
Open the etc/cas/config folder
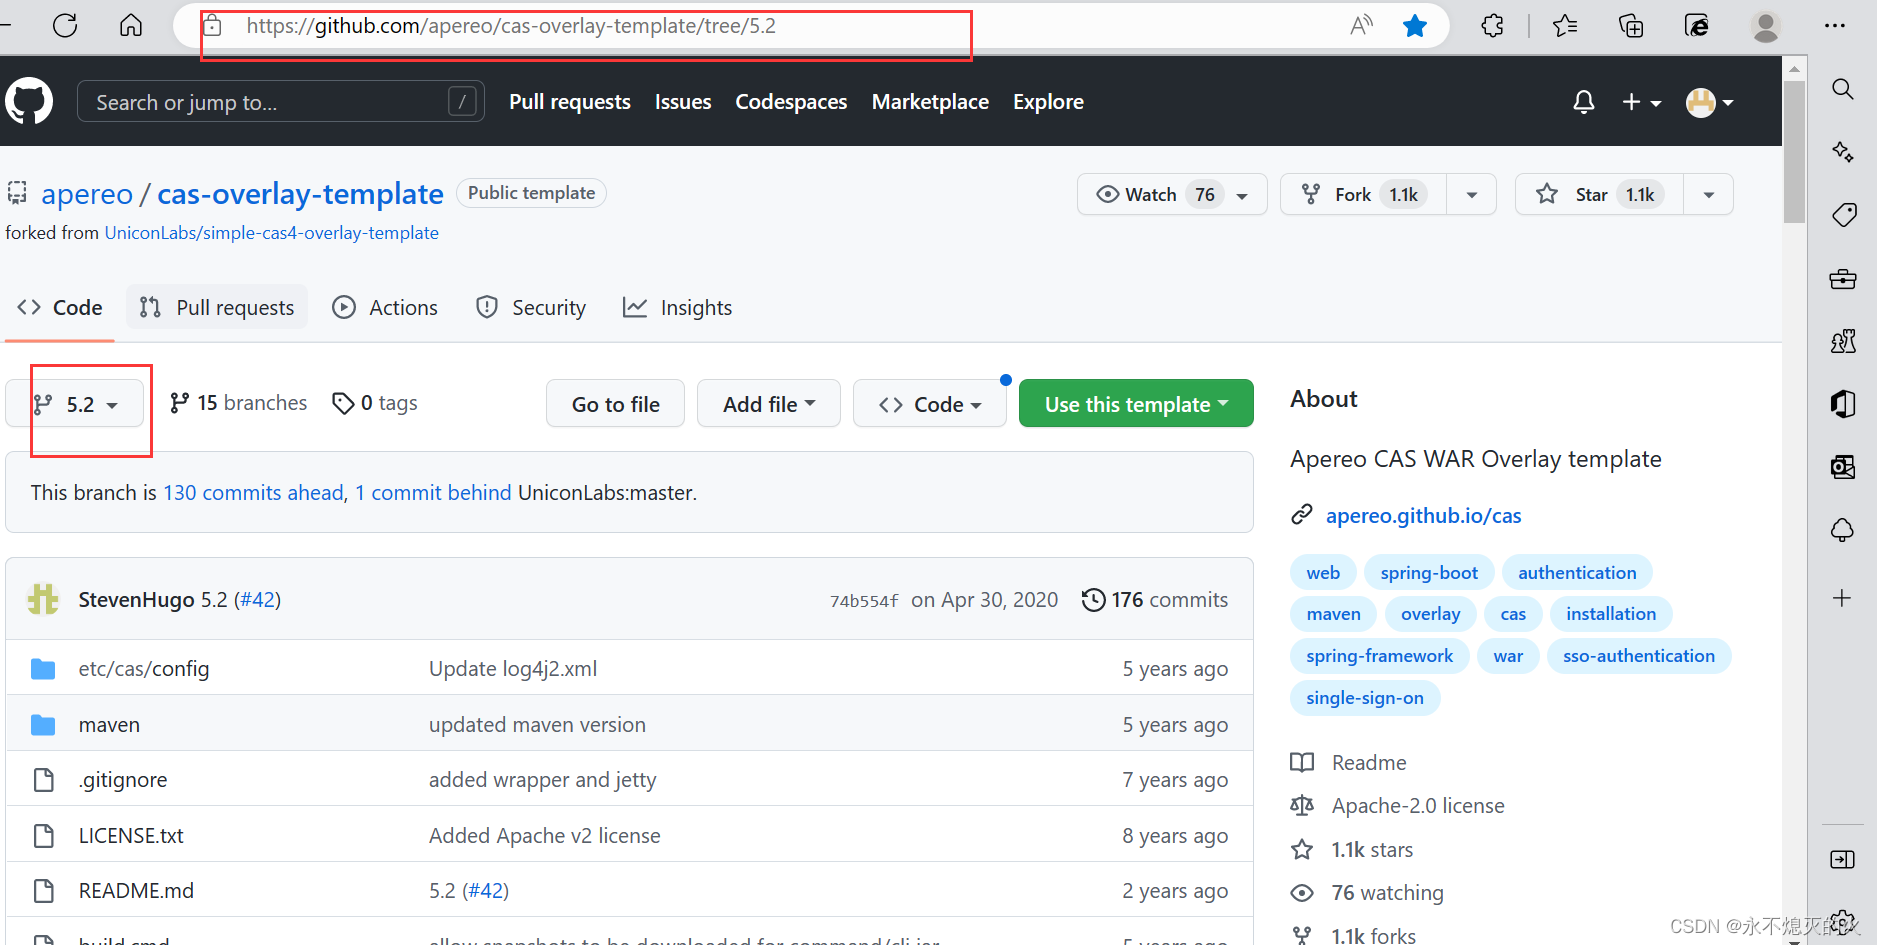pos(144,668)
